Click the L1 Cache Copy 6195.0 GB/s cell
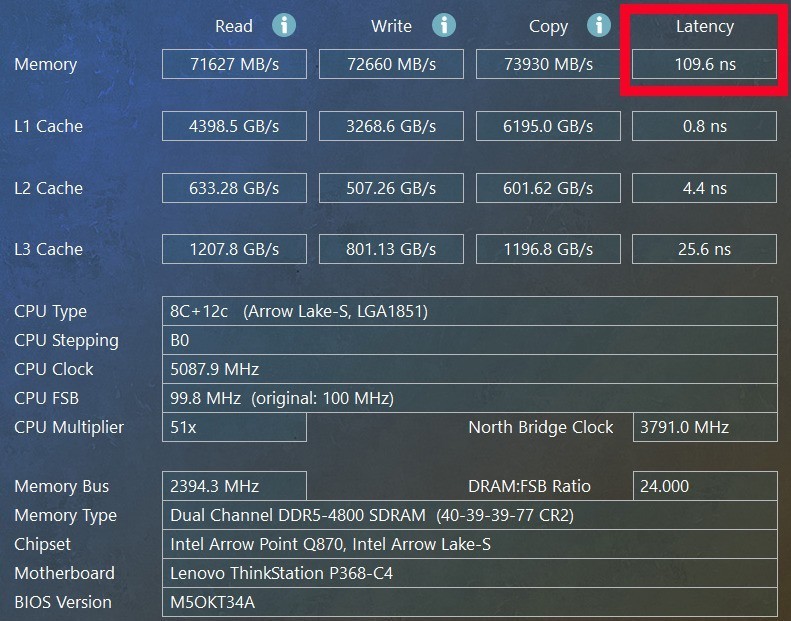Screen dimensions: 791x621 (548, 126)
